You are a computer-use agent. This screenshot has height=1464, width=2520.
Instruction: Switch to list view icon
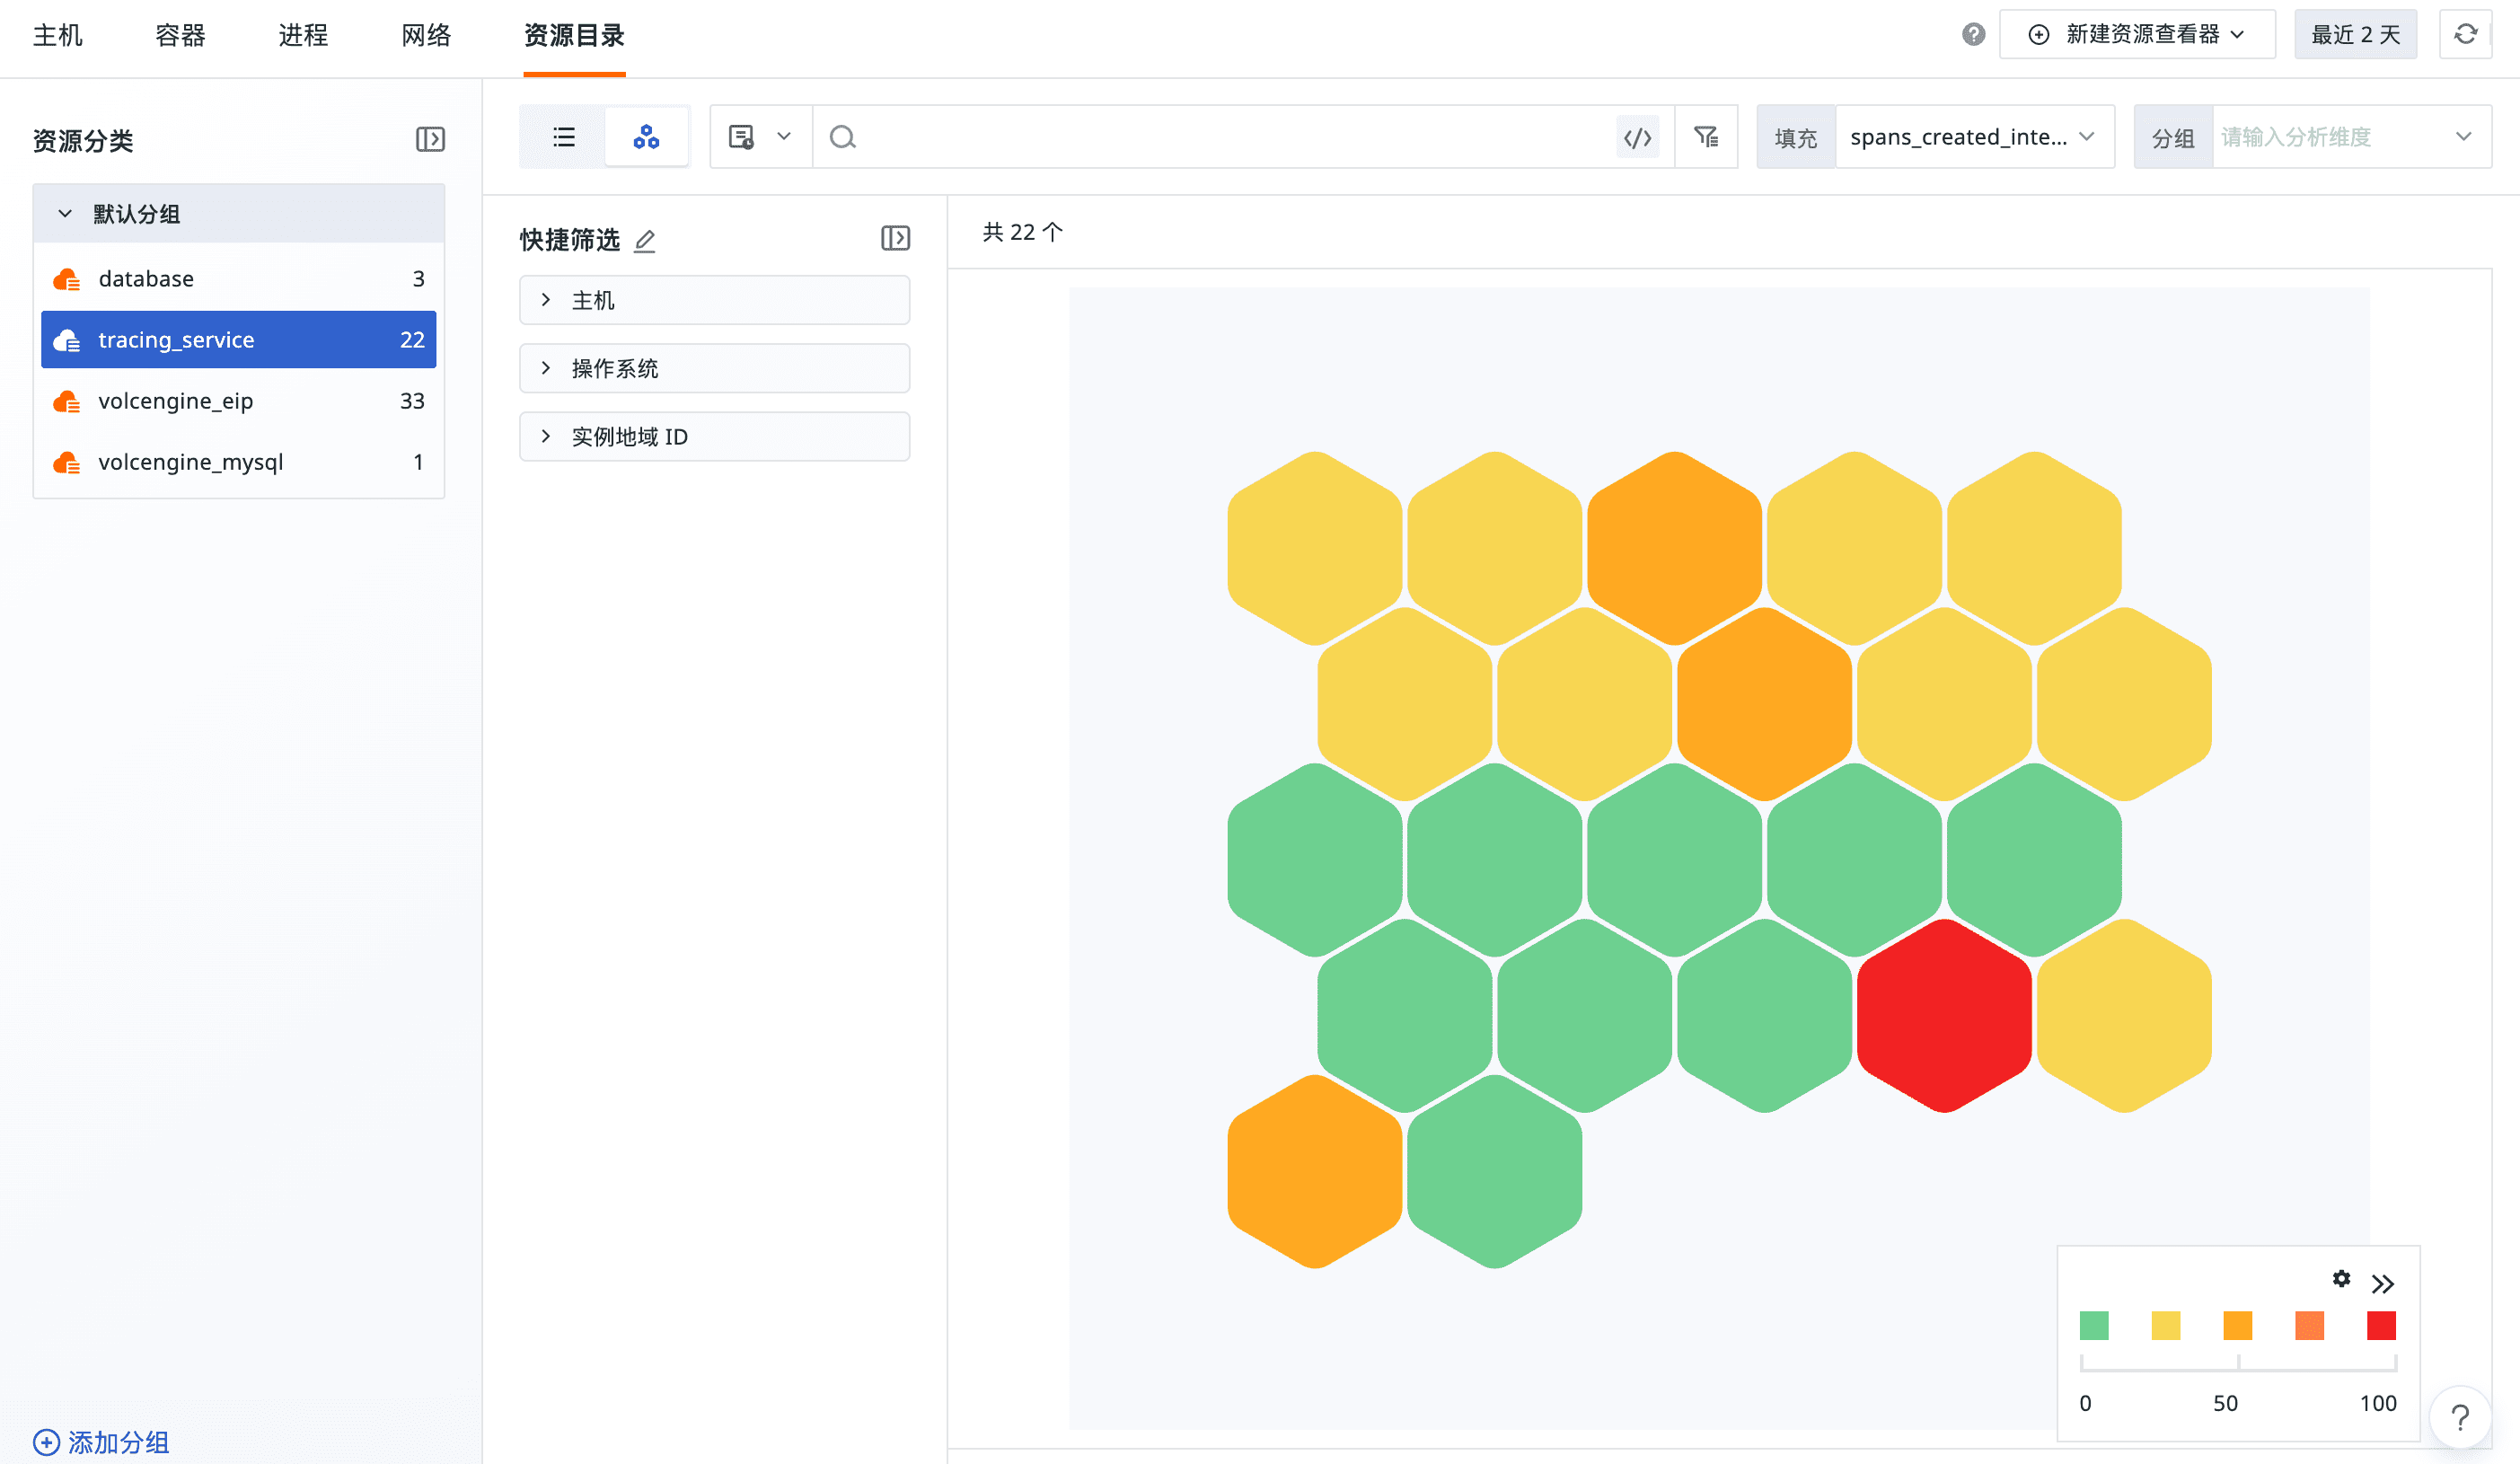click(x=563, y=137)
